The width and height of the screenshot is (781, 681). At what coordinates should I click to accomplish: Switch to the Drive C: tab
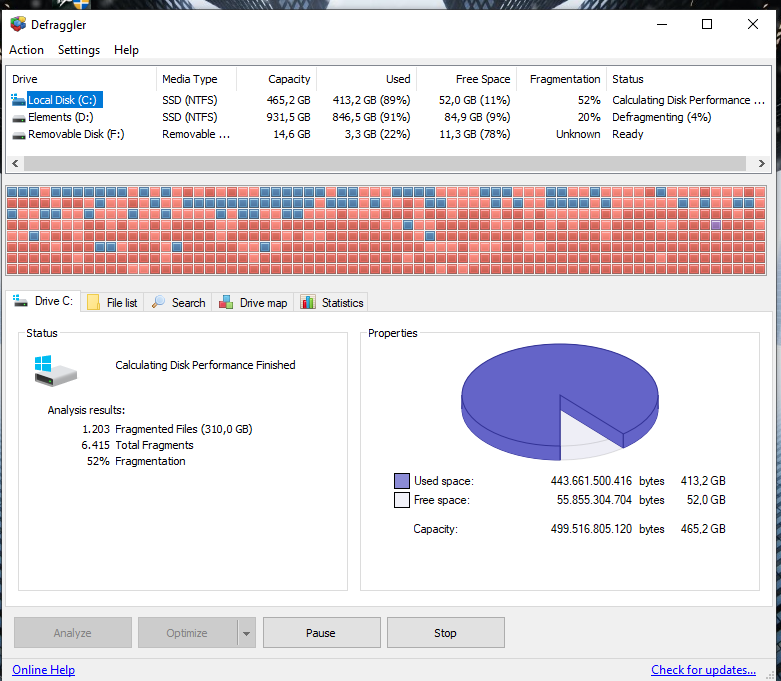(43, 301)
